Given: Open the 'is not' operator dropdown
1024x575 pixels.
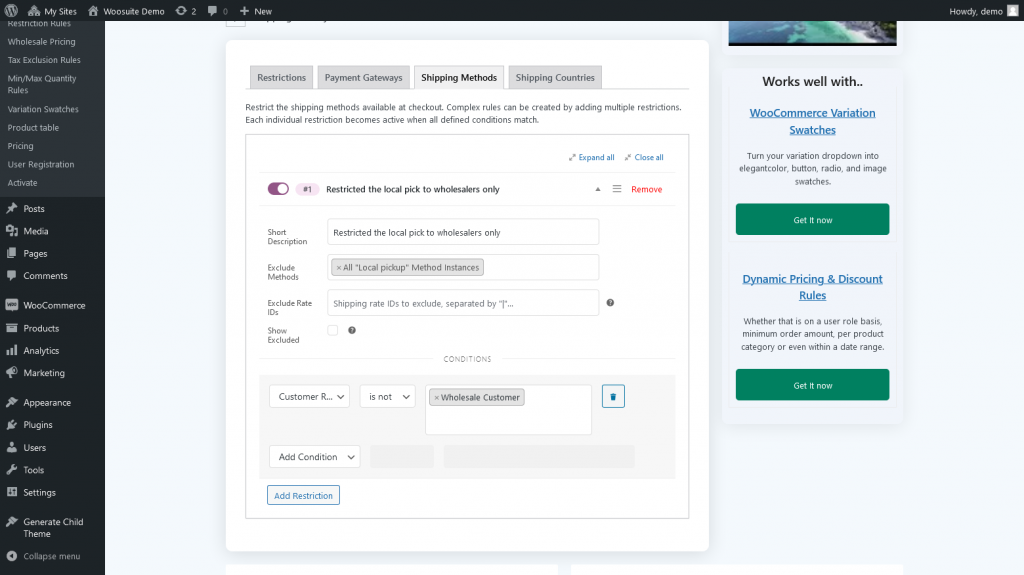Looking at the screenshot, I should (387, 397).
